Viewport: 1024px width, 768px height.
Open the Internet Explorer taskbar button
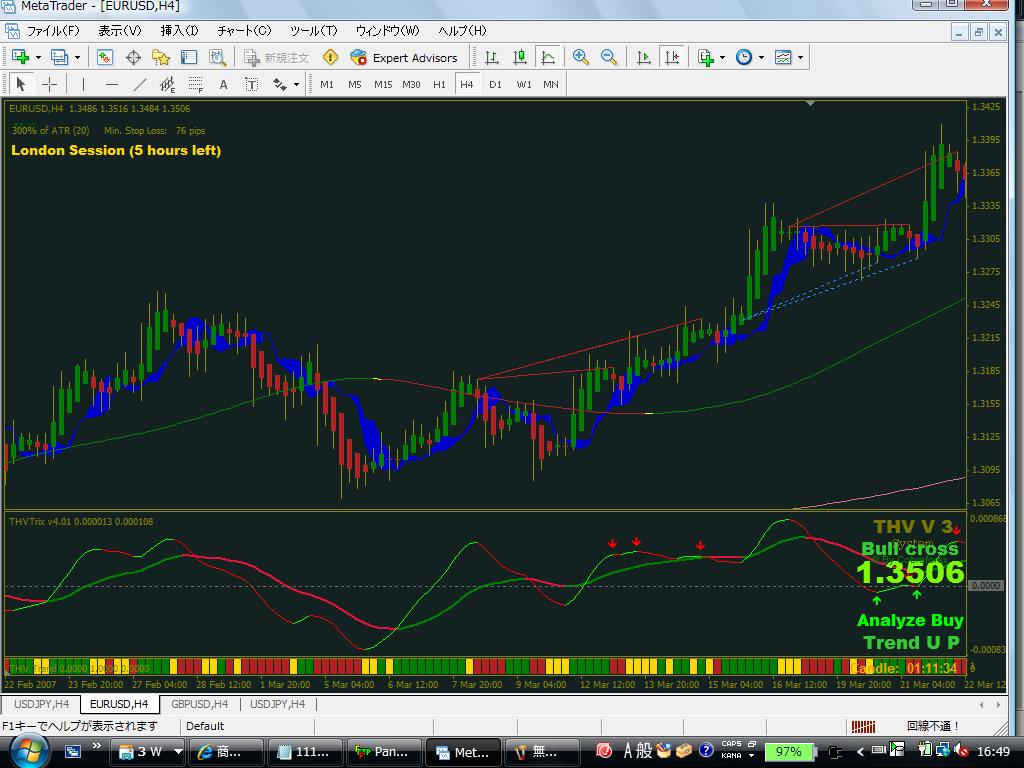pyautogui.click(x=226, y=752)
